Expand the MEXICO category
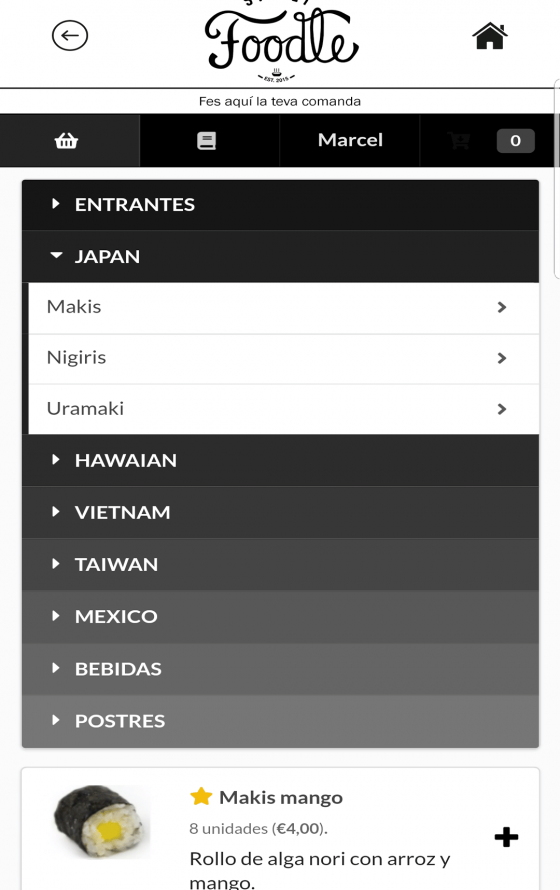This screenshot has height=890, width=560. [280, 616]
